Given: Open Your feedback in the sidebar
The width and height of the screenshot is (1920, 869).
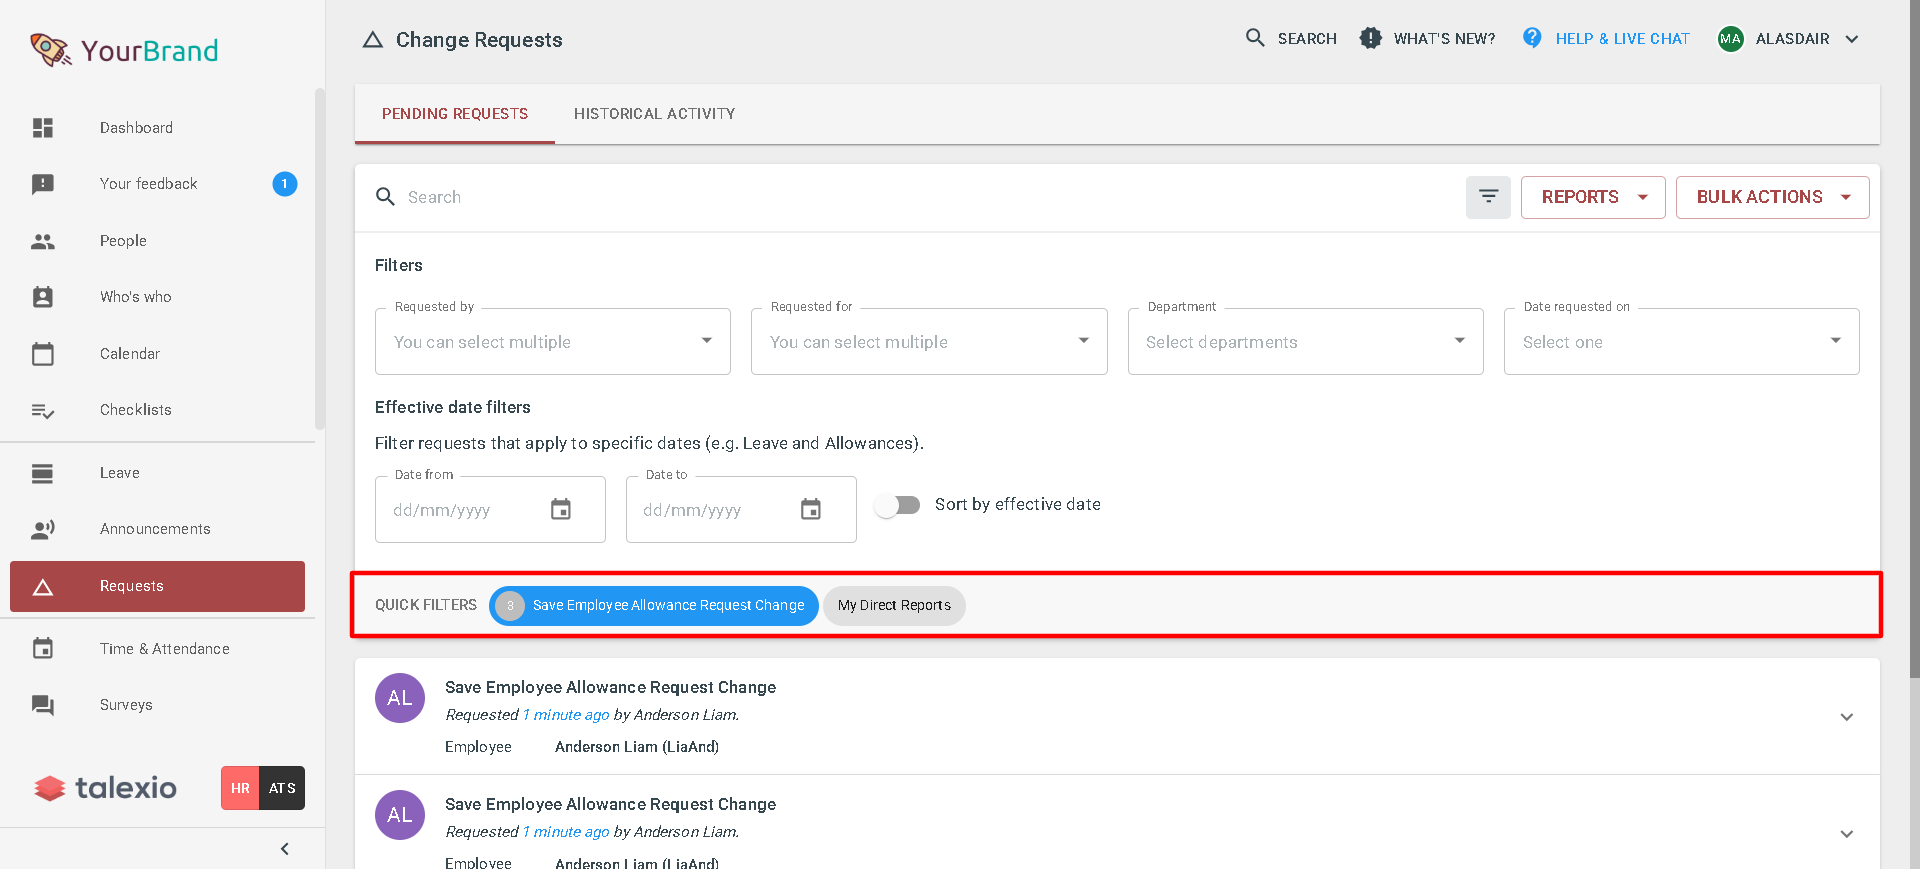Looking at the screenshot, I should [149, 184].
